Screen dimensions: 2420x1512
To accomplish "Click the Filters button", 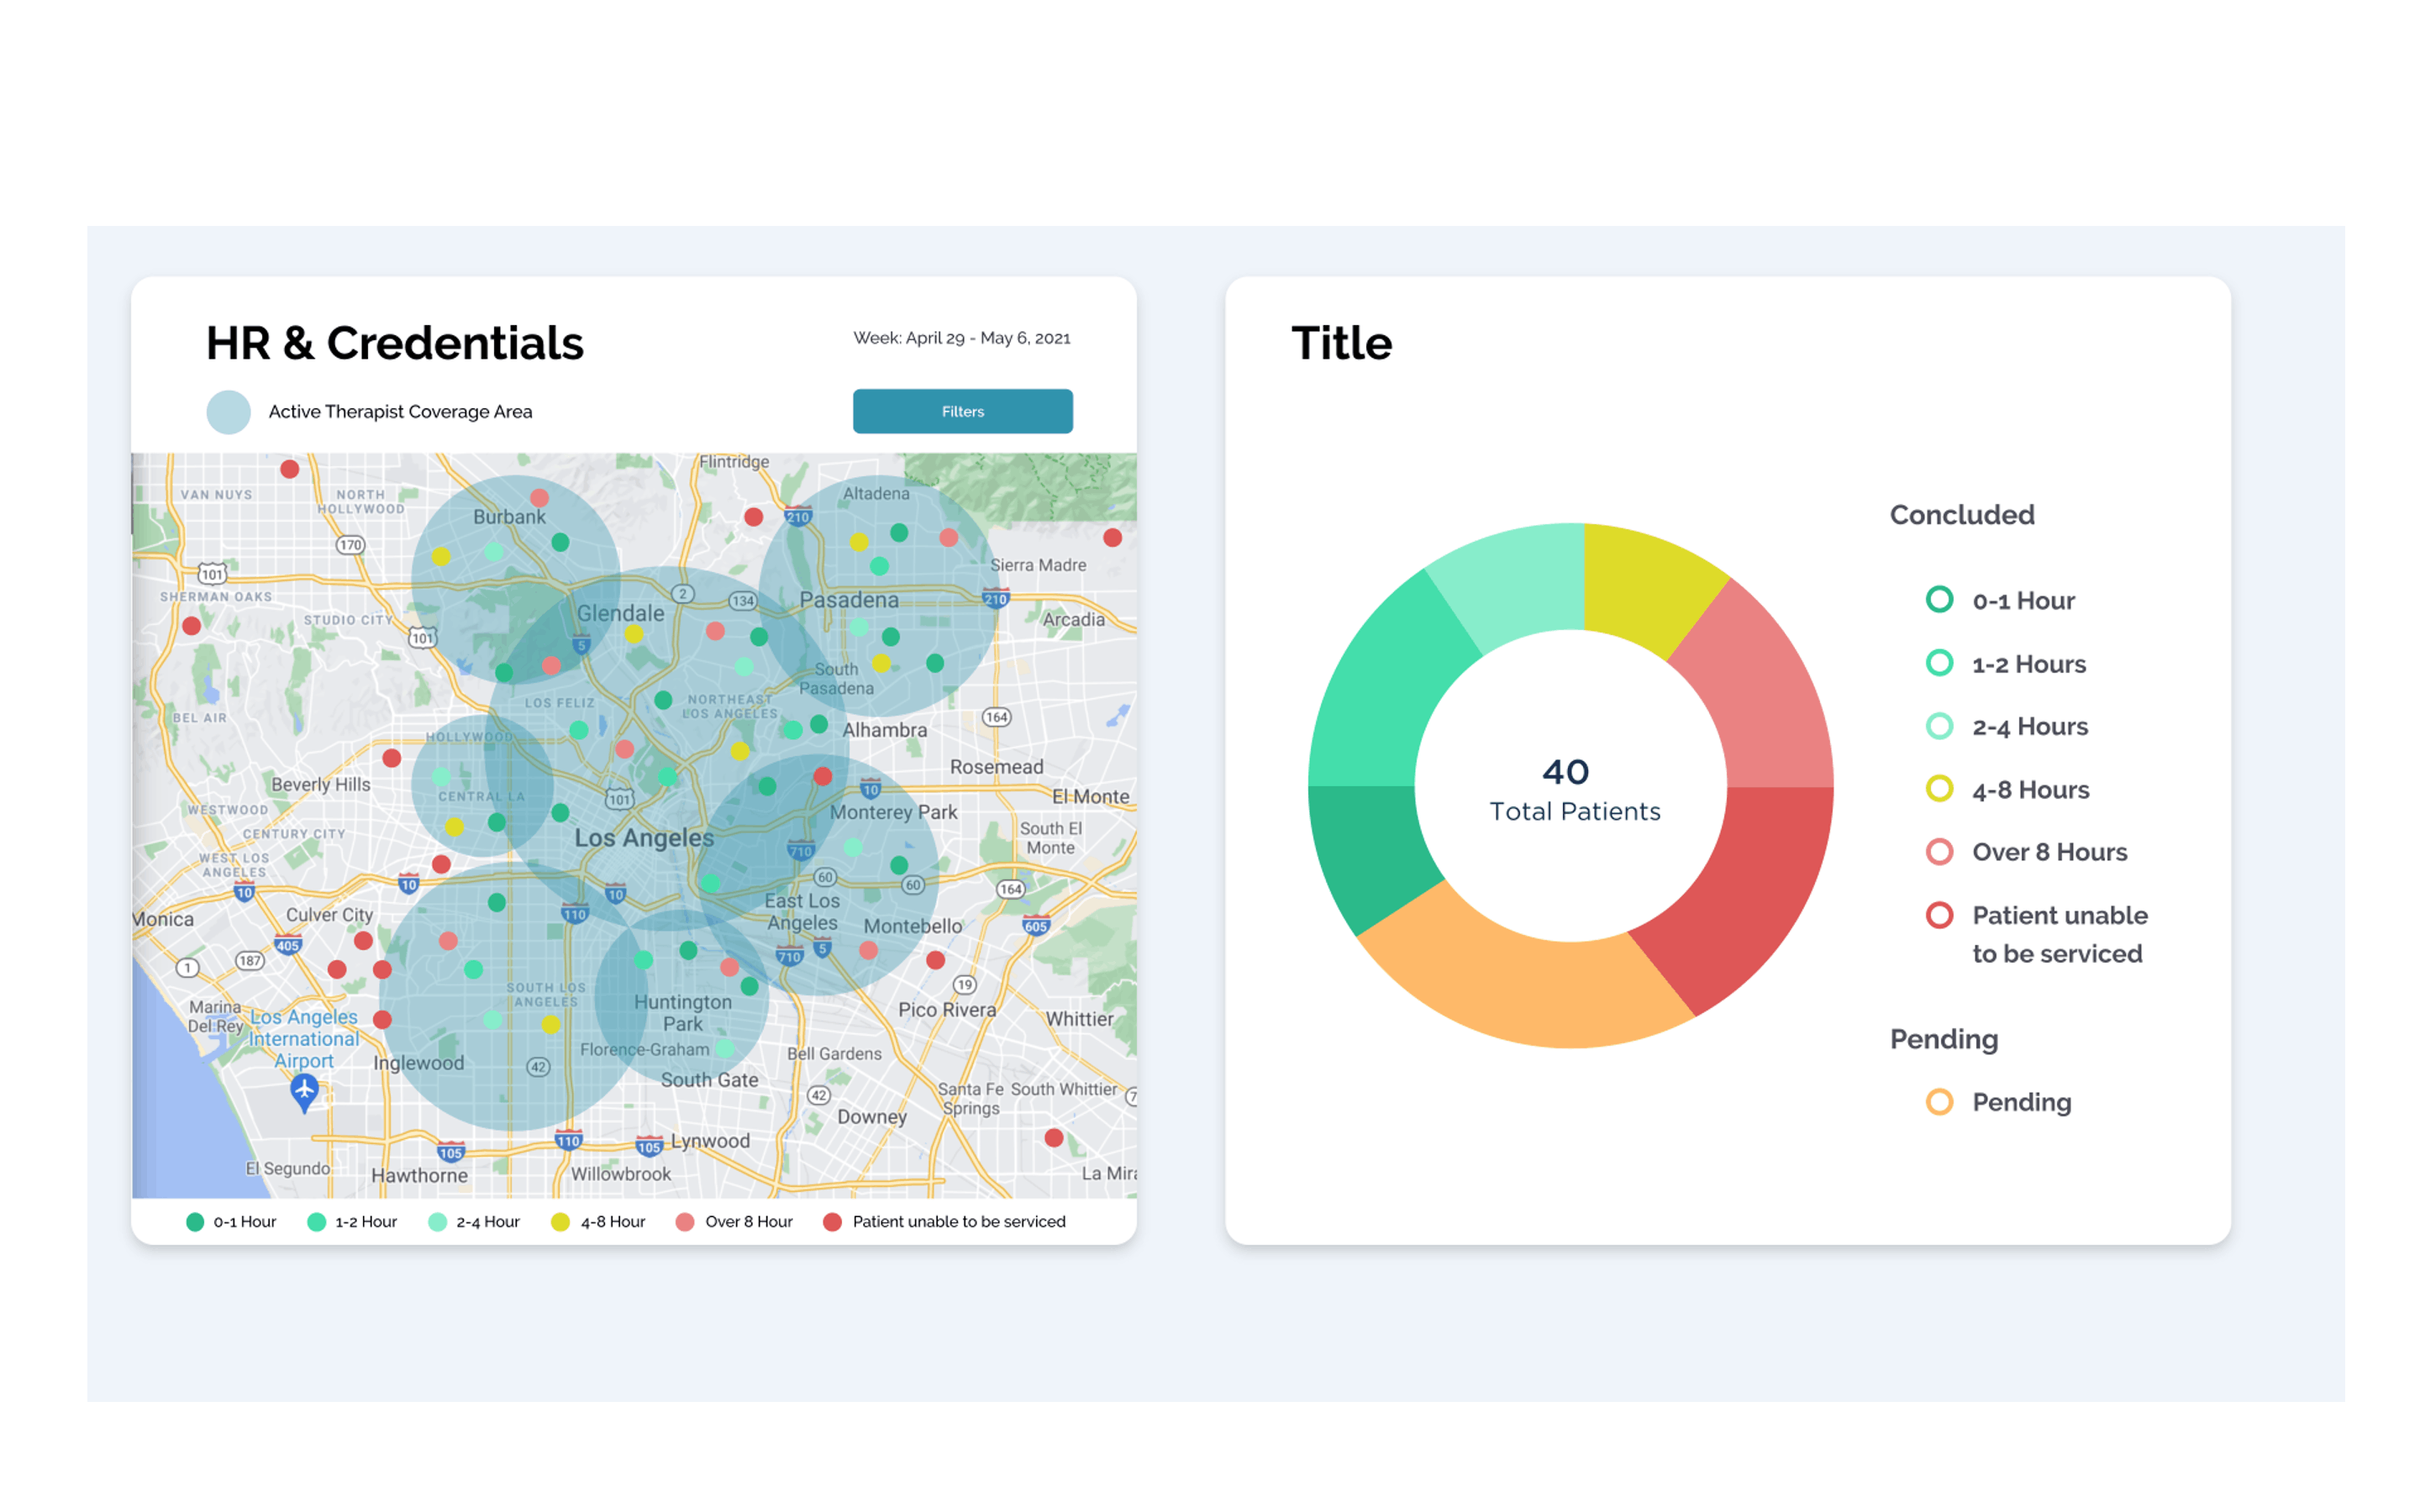I will pyautogui.click(x=962, y=411).
